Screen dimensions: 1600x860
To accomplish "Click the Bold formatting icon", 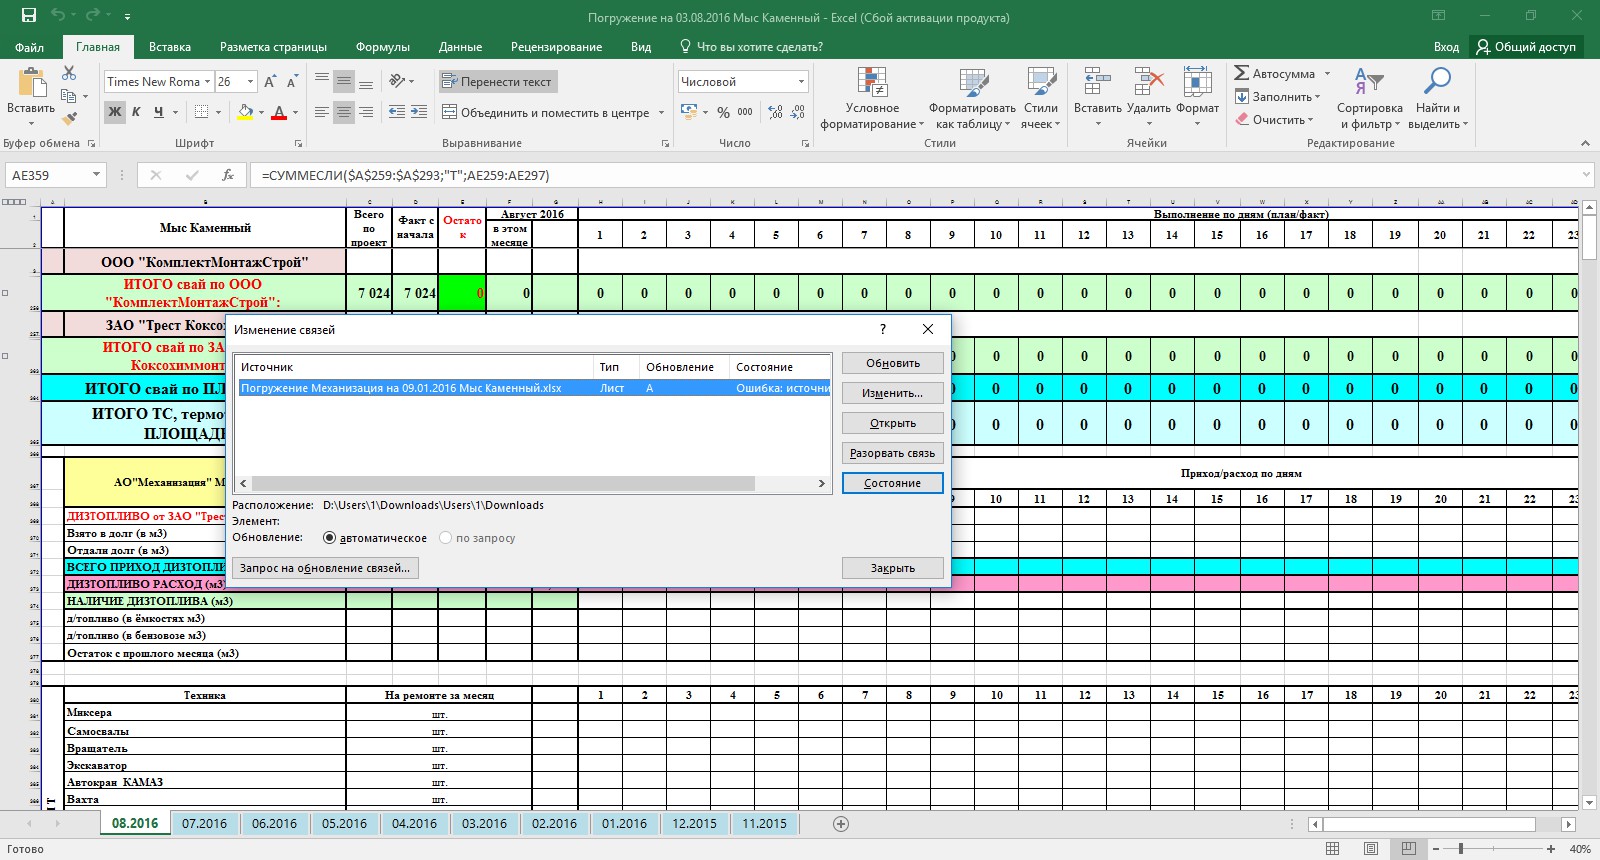I will click(115, 112).
